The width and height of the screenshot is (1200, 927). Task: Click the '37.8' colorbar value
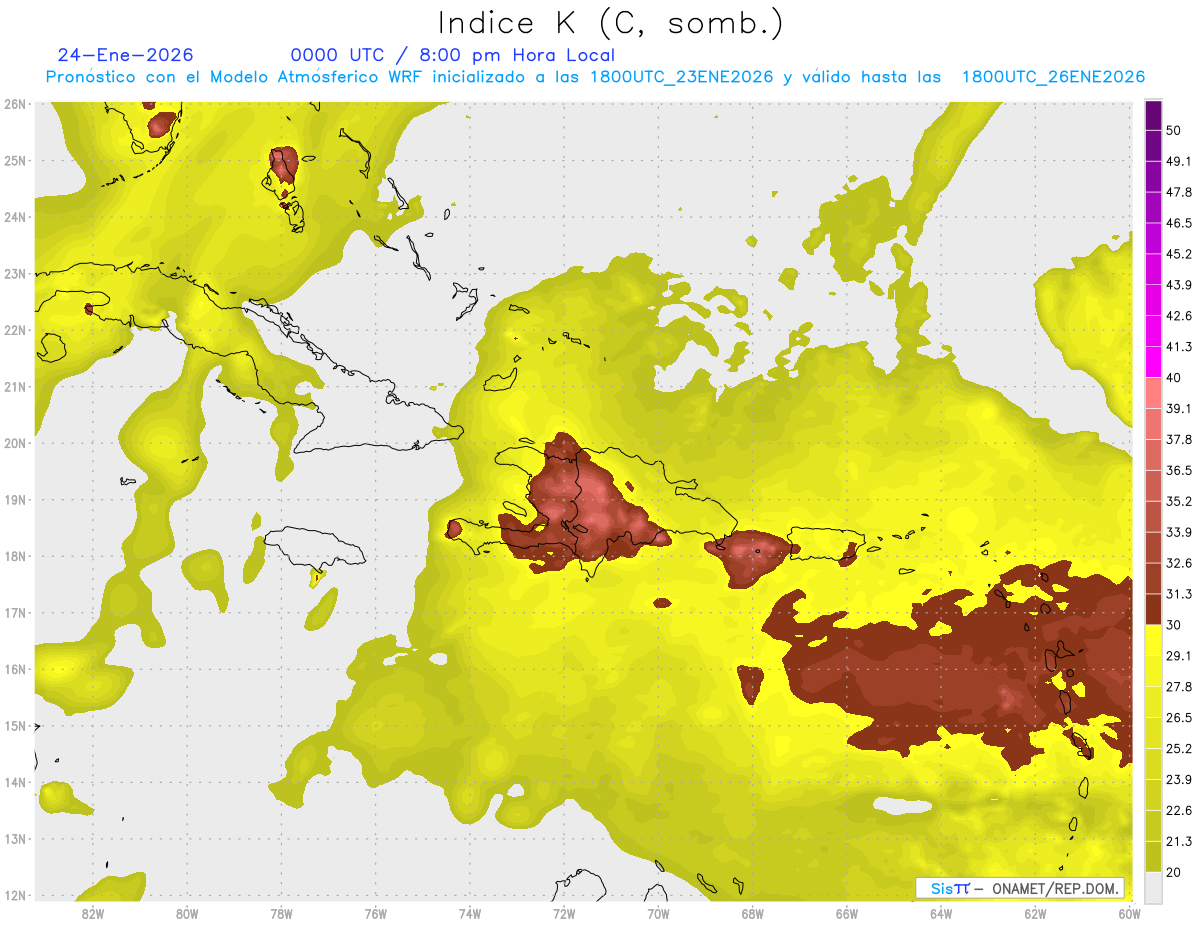[1179, 439]
